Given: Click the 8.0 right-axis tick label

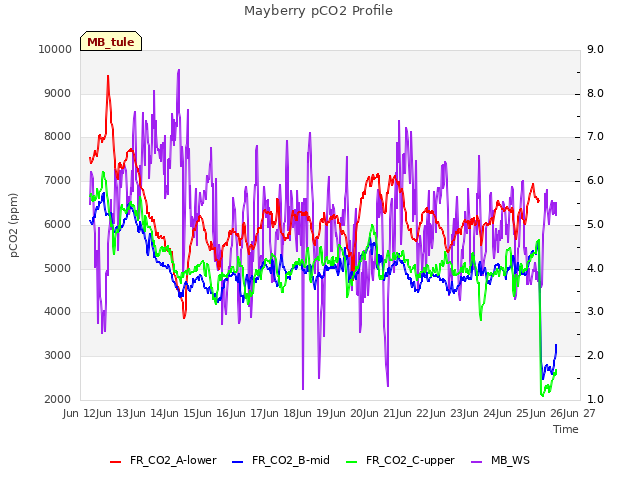Looking at the screenshot, I should tap(596, 93).
